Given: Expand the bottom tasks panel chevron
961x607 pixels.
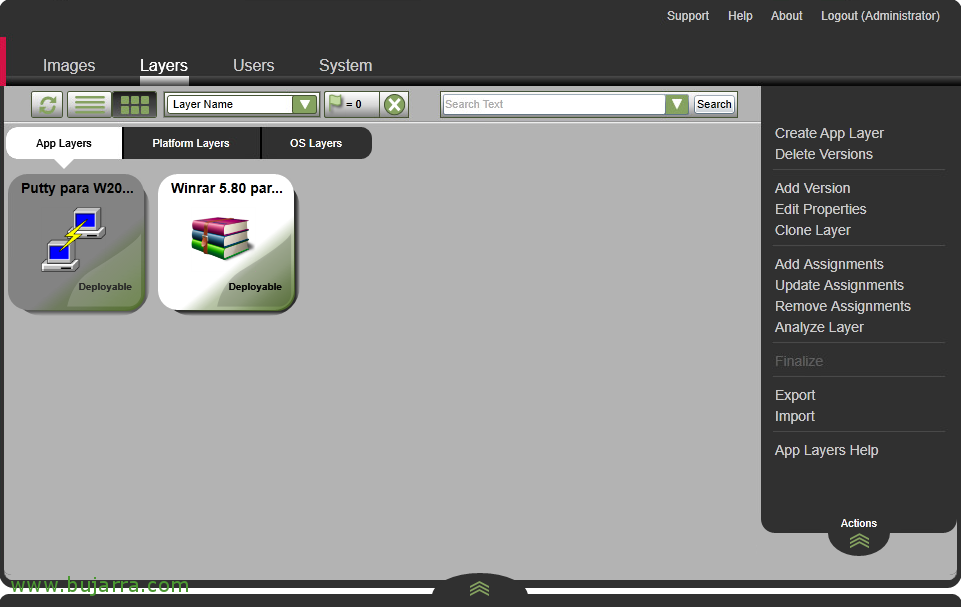Looking at the screenshot, I should point(479,589).
